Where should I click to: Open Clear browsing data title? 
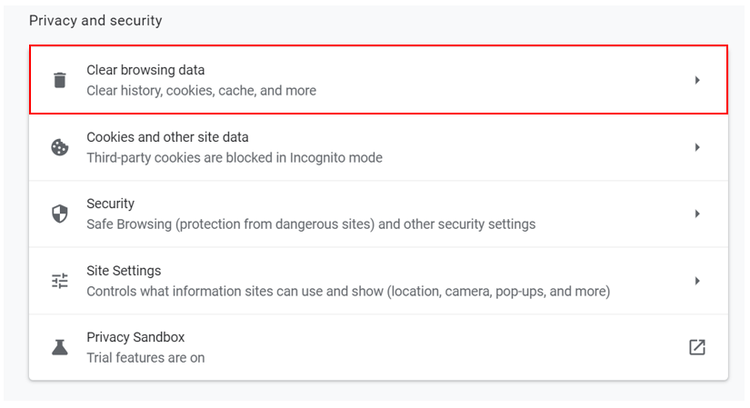pos(145,70)
